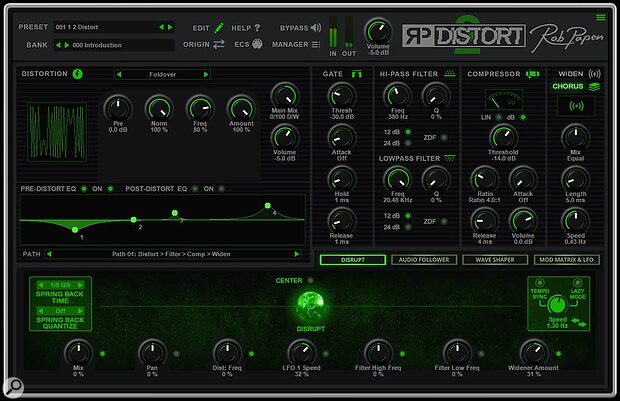This screenshot has width=620, height=401.
Task: Click the compressor VU meter display
Action: 503,99
